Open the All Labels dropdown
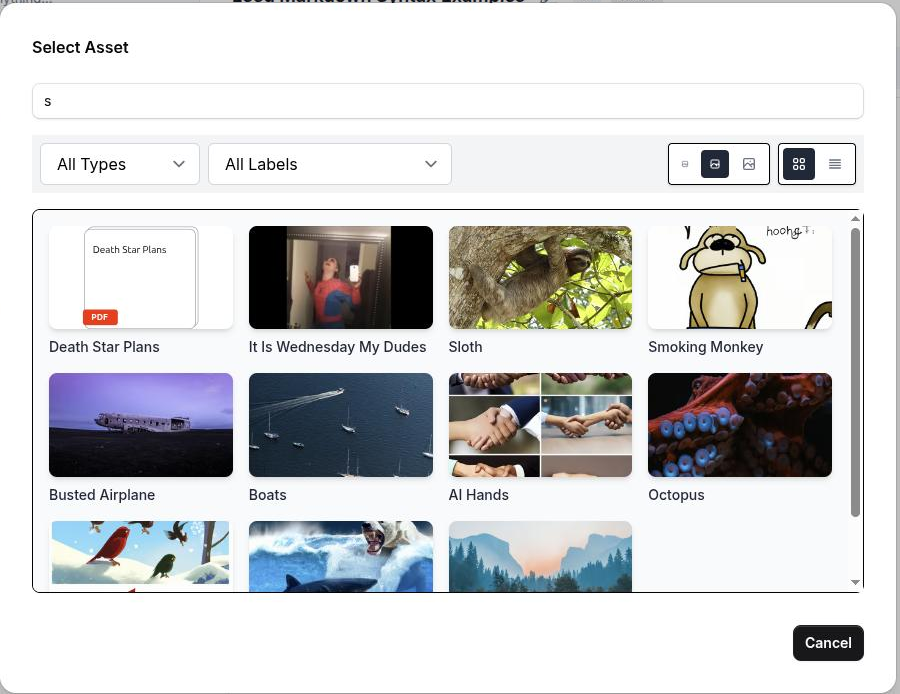900x694 pixels. [329, 164]
